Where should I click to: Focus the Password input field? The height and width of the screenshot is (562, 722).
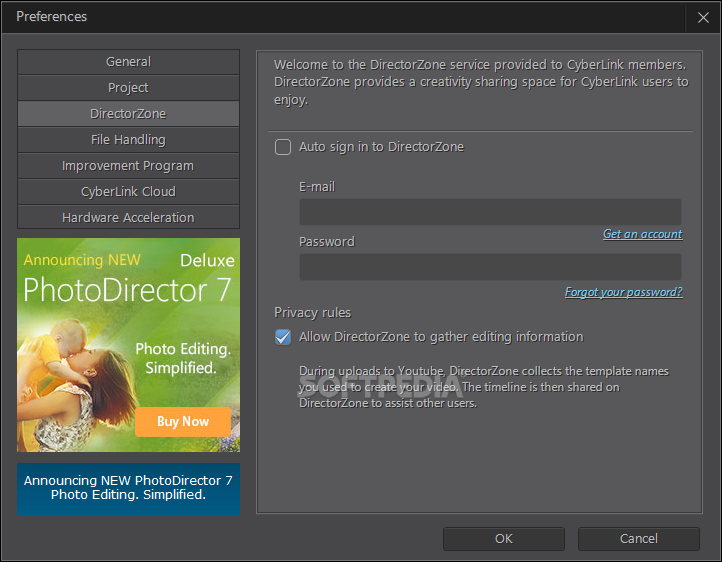(x=490, y=267)
